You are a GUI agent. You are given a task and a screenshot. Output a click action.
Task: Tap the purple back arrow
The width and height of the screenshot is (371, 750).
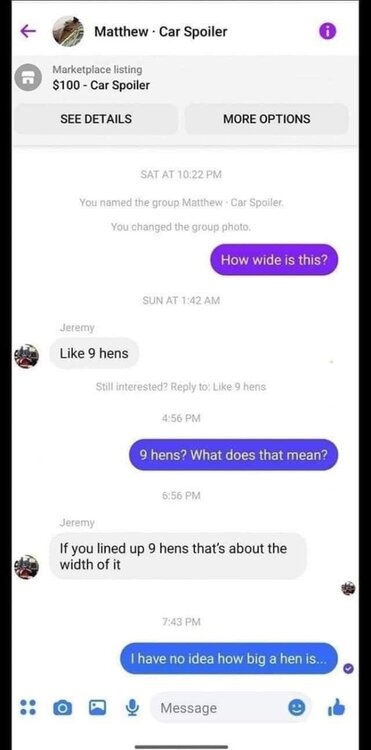(28, 31)
